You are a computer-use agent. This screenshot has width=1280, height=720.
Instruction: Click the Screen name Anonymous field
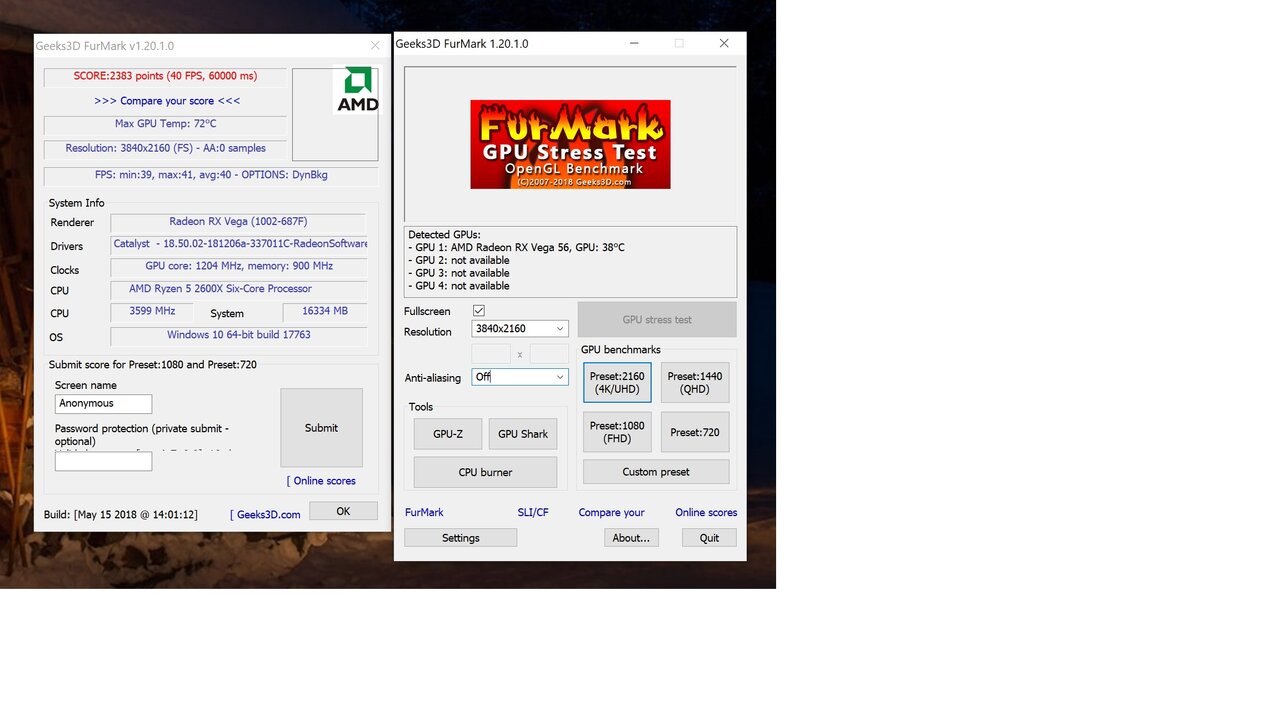click(103, 404)
